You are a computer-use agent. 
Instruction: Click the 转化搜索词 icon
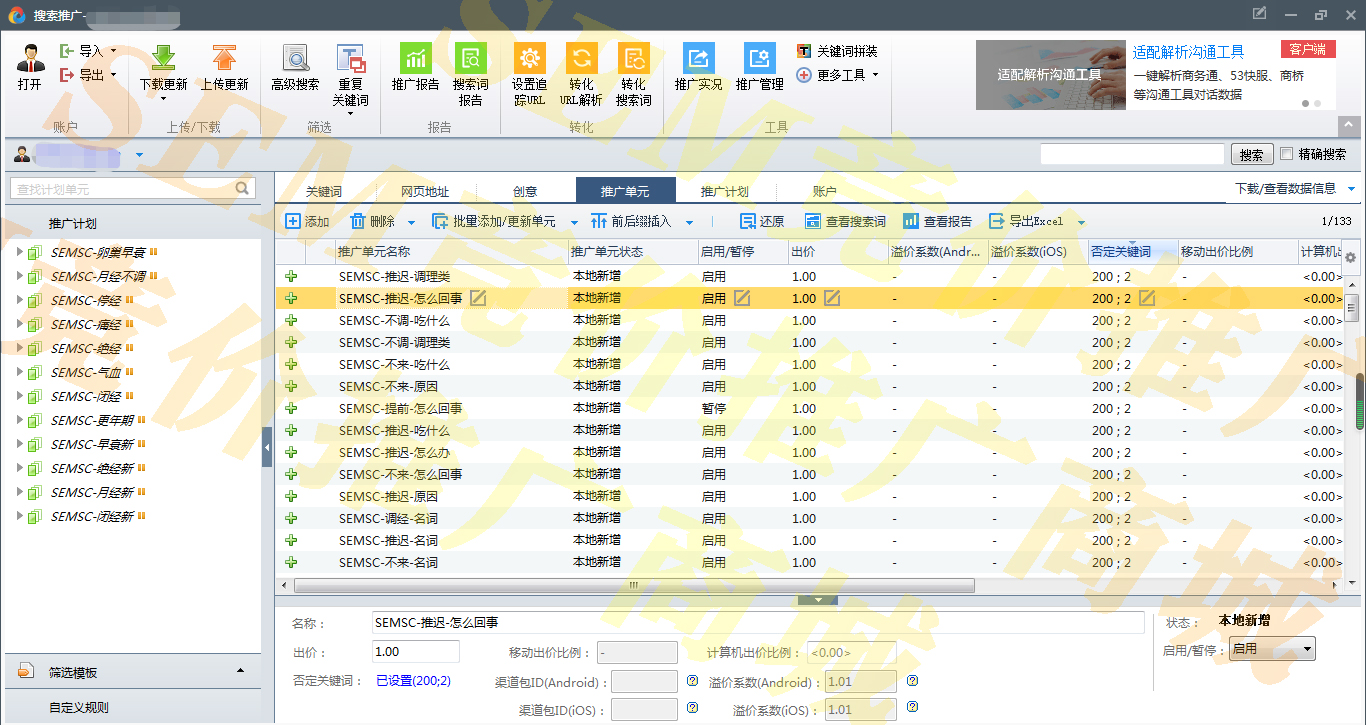[633, 58]
